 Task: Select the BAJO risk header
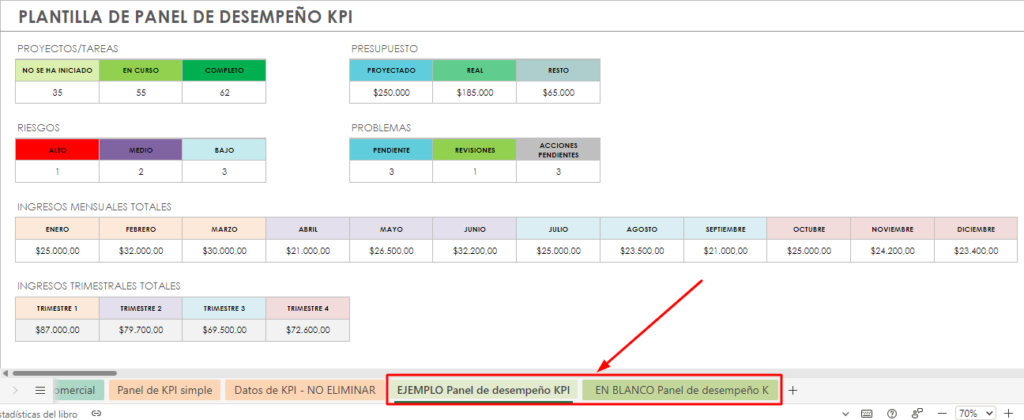click(224, 150)
